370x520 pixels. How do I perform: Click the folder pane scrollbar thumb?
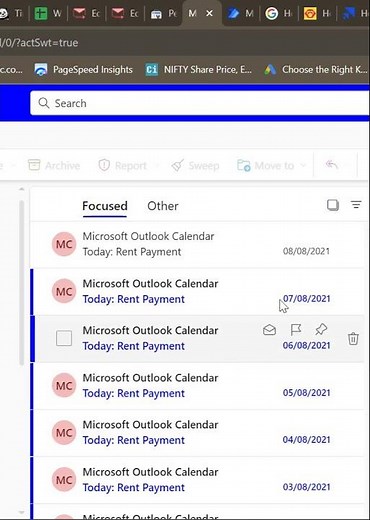(22, 283)
